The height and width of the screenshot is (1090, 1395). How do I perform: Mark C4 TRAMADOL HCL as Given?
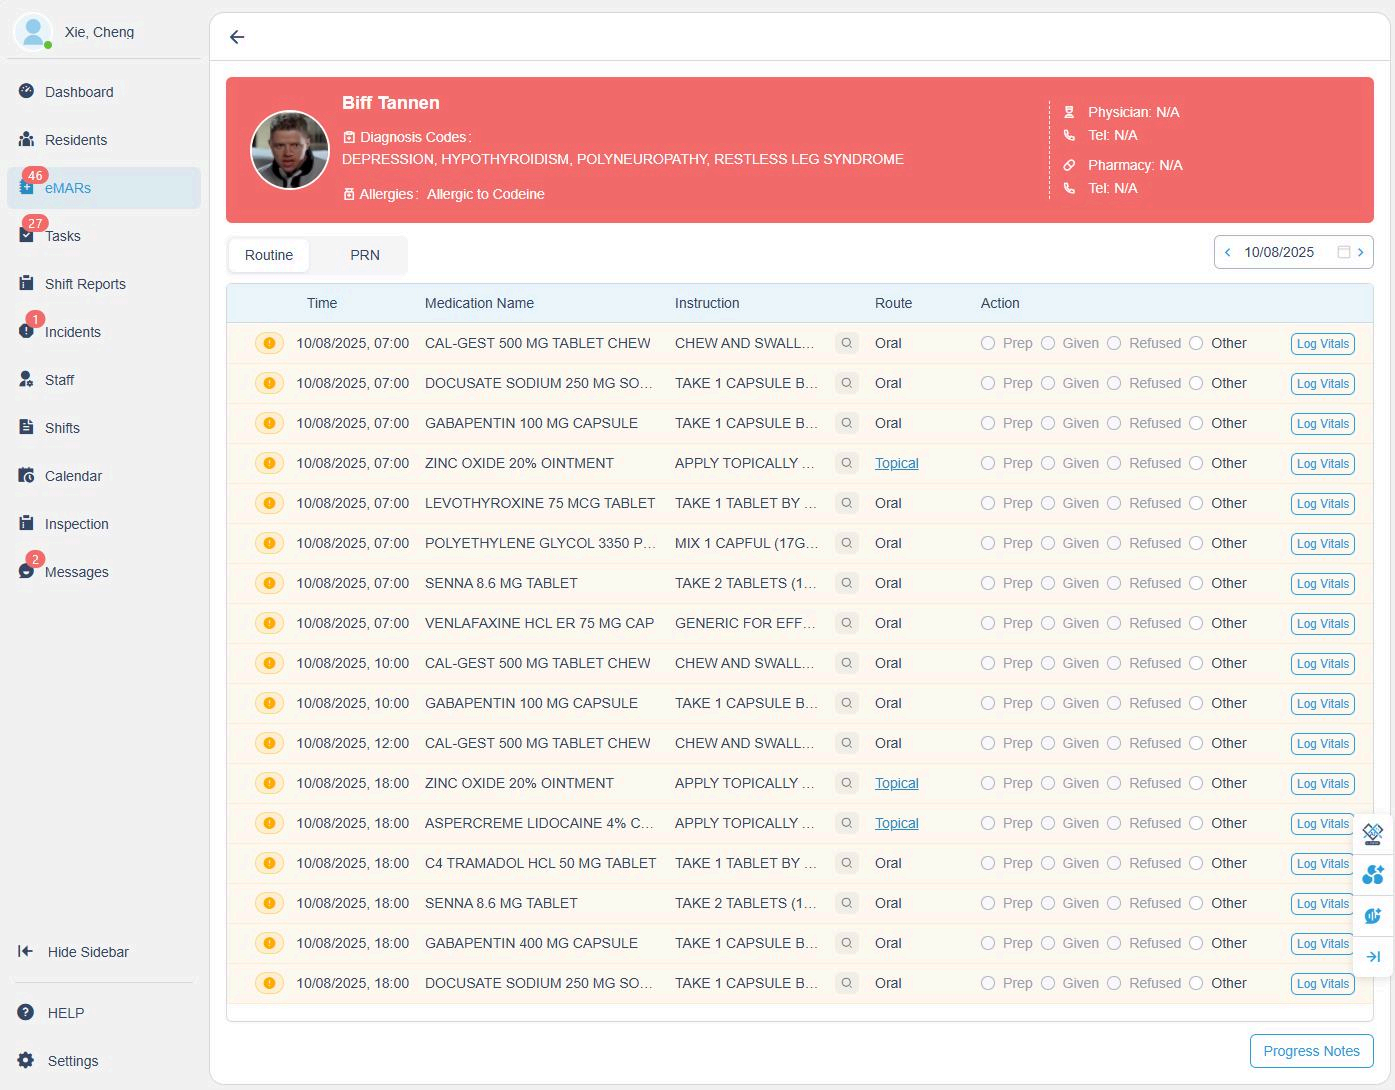pos(1048,863)
